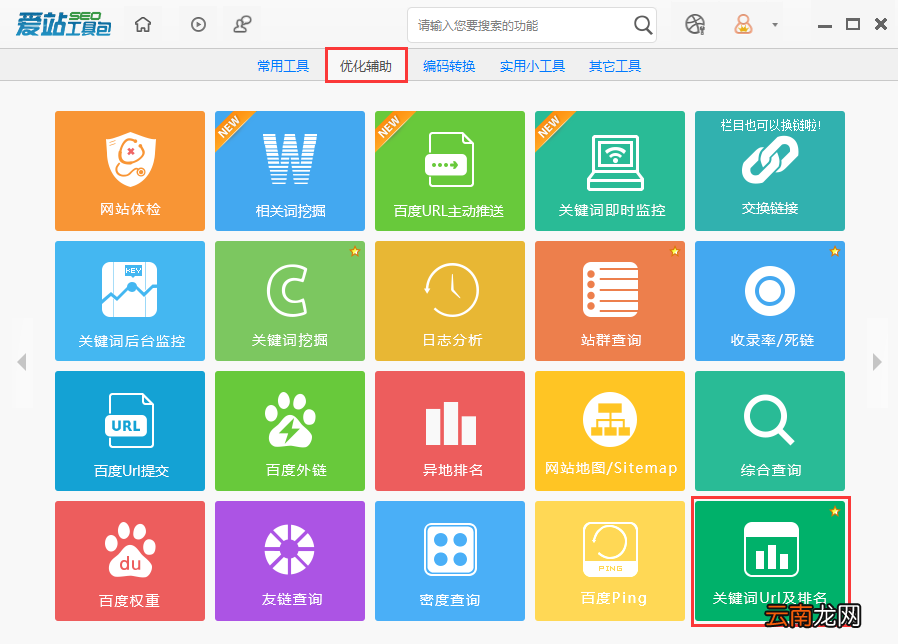Open 网站地图/Sitemap tool
The height and width of the screenshot is (644, 898).
[610, 431]
